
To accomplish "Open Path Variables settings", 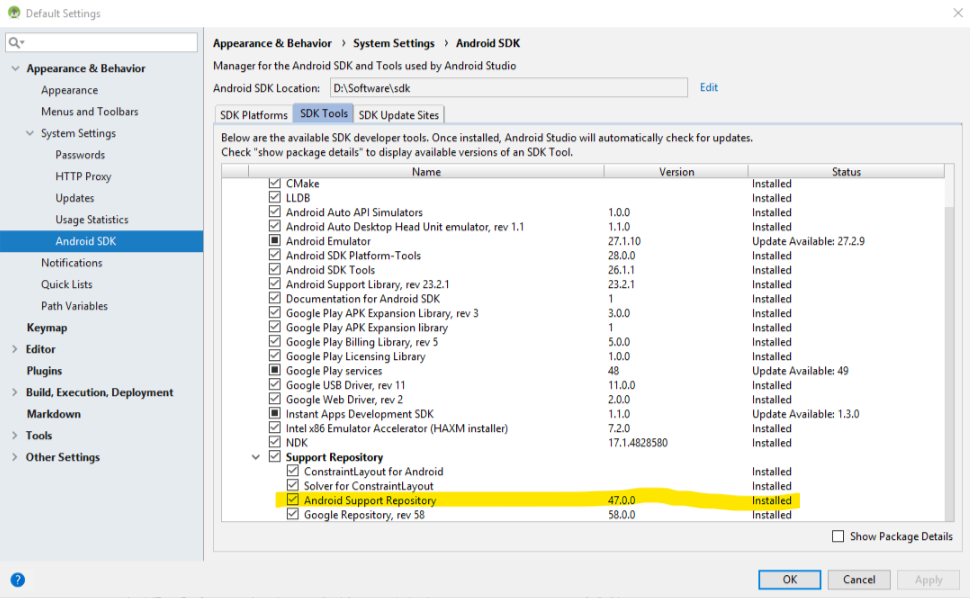I will [74, 306].
